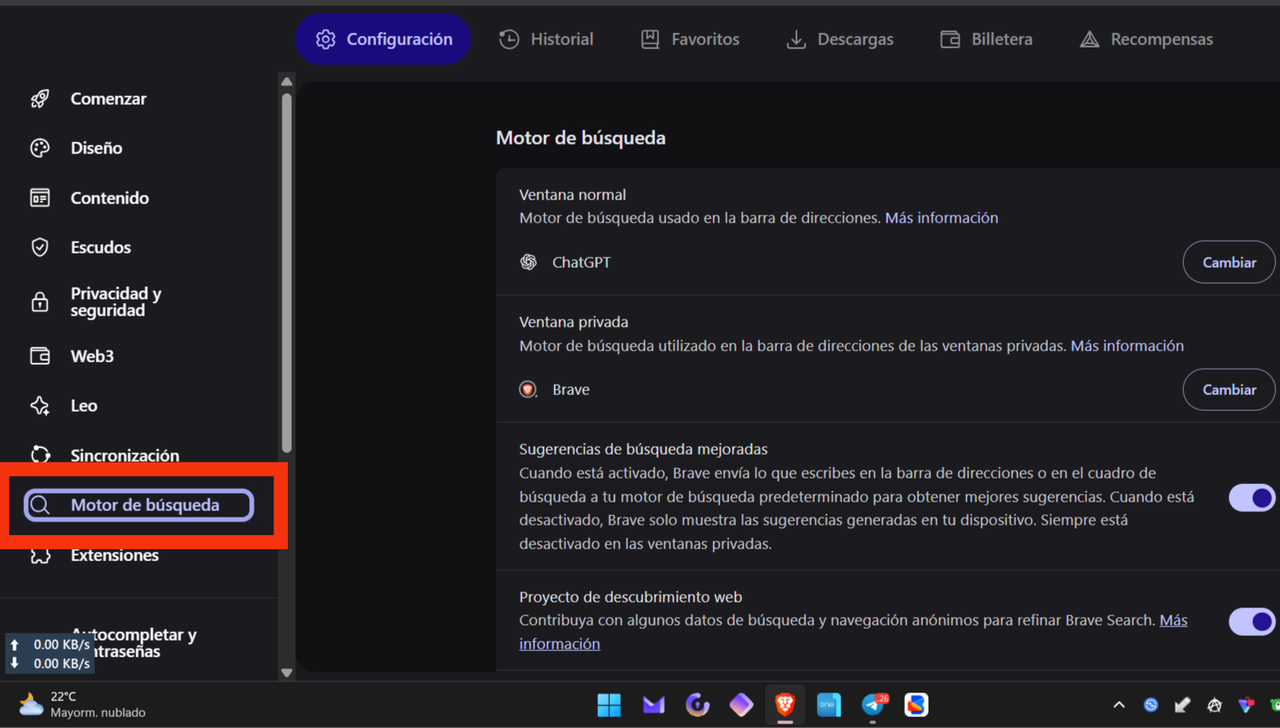The image size is (1280, 728).
Task: Select Sincronización in the settings sidebar
Action: (125, 455)
